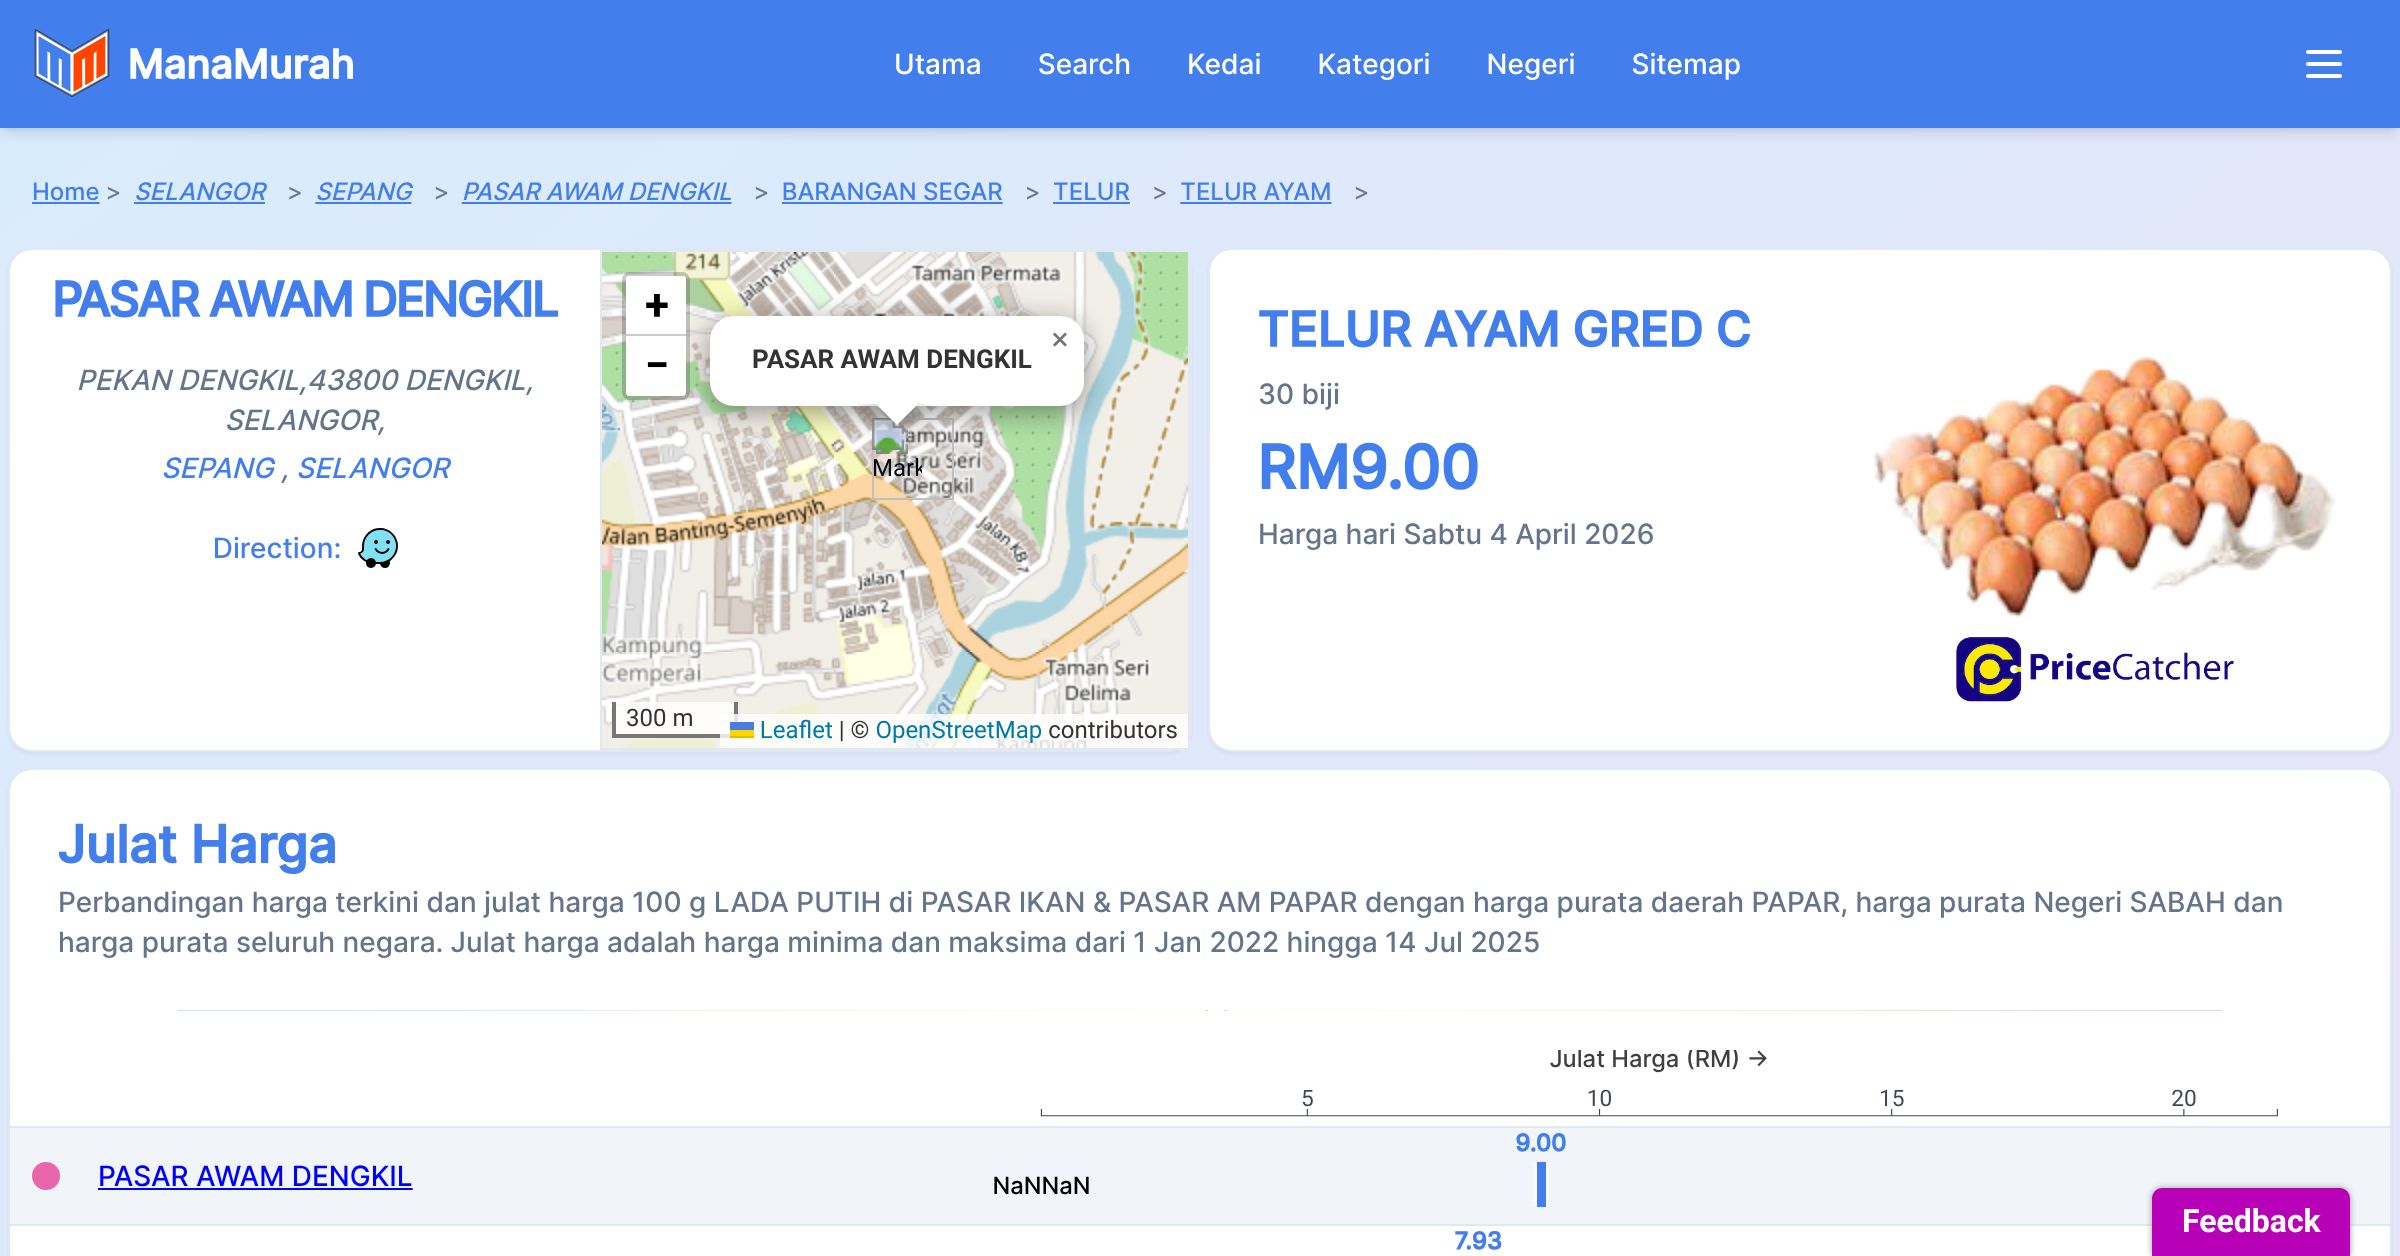Close the PASAR AWAM DENGKIL map popup

[x=1060, y=340]
